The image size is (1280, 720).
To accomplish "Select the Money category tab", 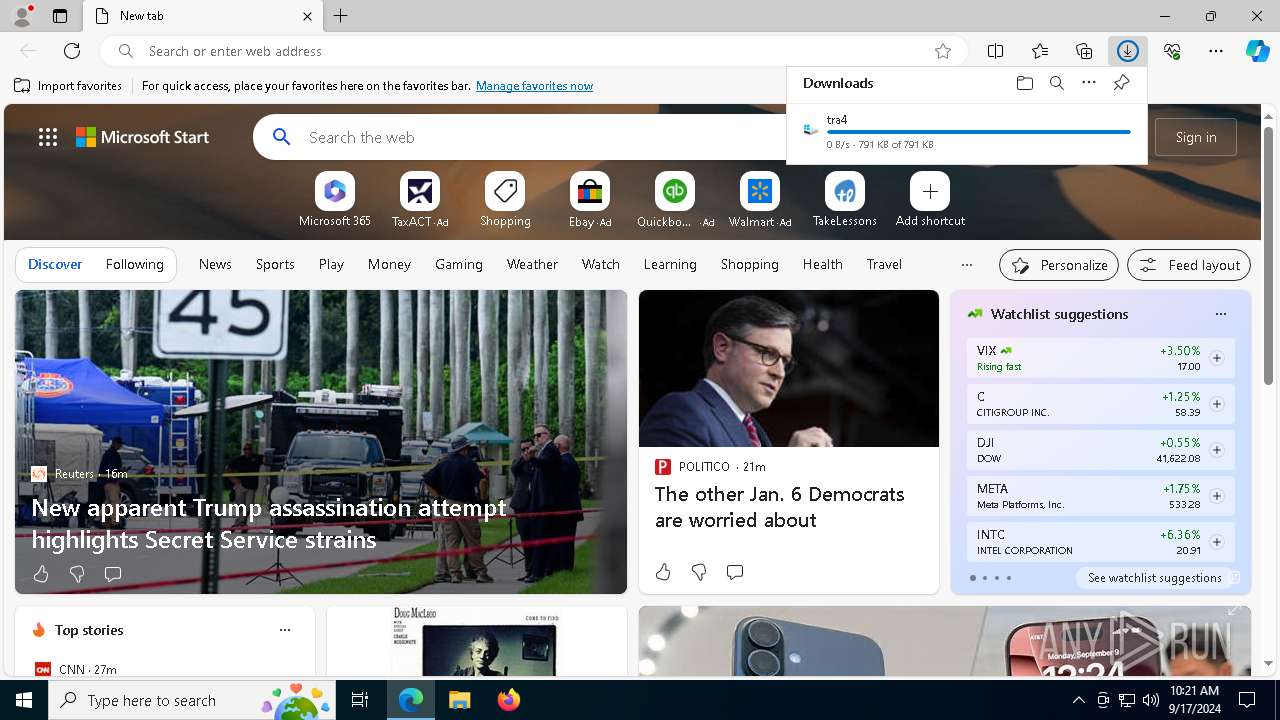I will (x=389, y=264).
